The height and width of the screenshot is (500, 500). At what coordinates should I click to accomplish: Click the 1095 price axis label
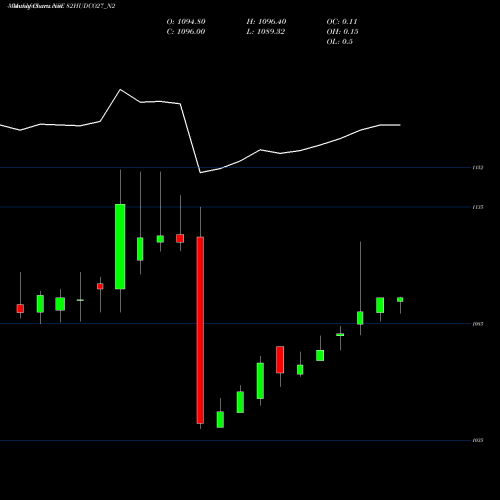(x=478, y=324)
